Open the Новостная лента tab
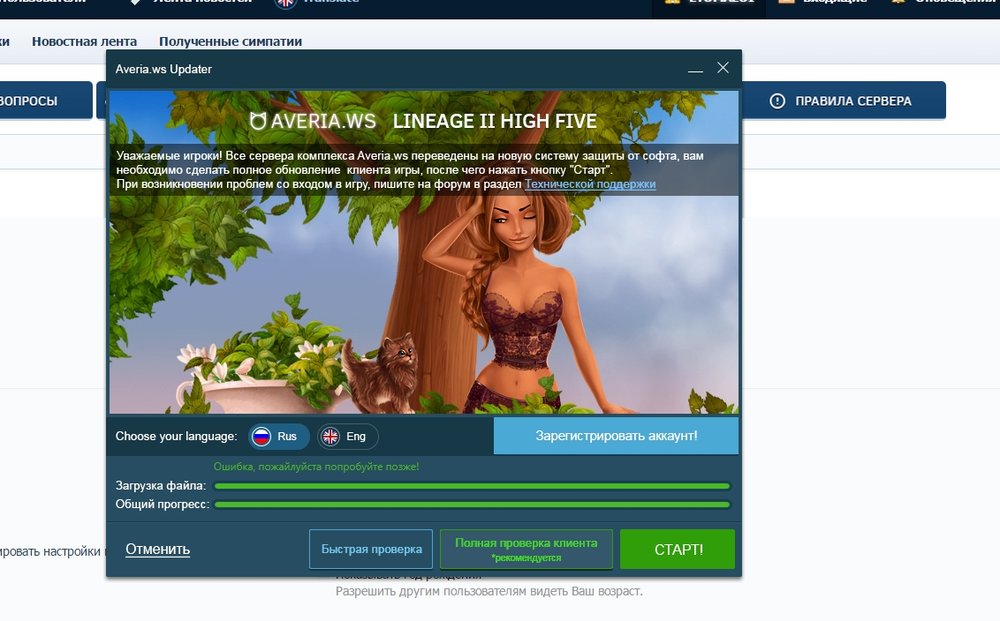This screenshot has width=1000, height=621. pos(84,42)
